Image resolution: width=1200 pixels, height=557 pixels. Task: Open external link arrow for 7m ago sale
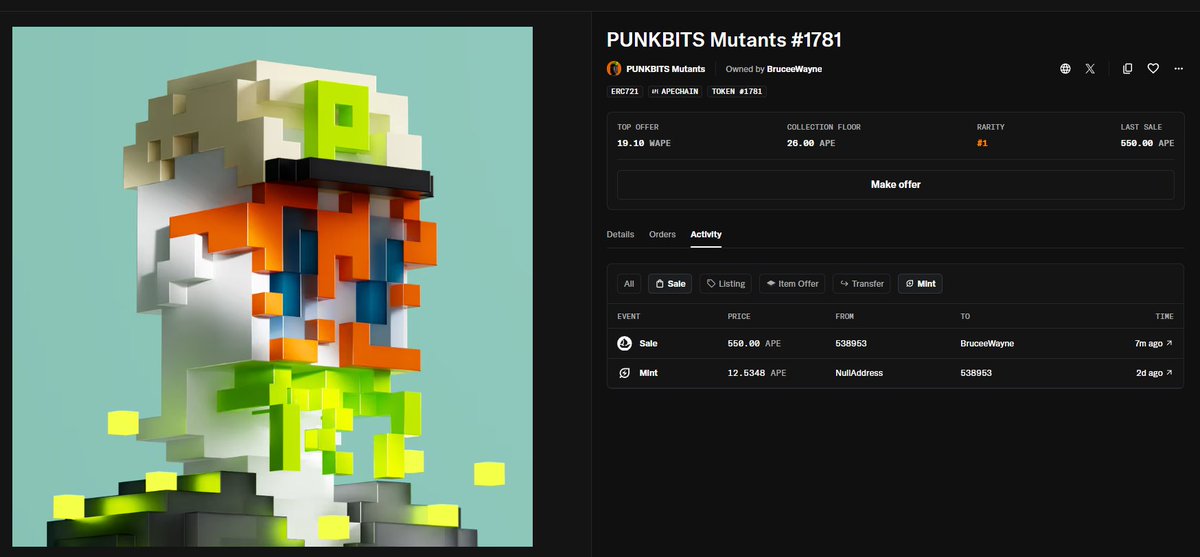coord(1169,343)
